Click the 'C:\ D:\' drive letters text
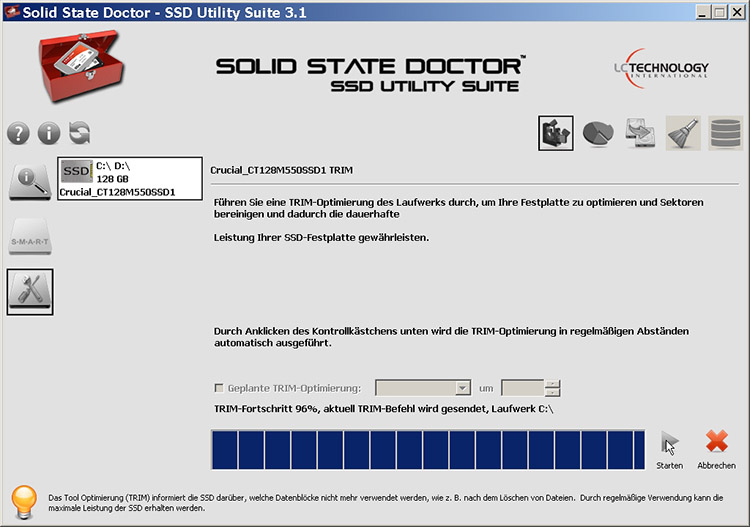This screenshot has width=750, height=527. pyautogui.click(x=113, y=166)
